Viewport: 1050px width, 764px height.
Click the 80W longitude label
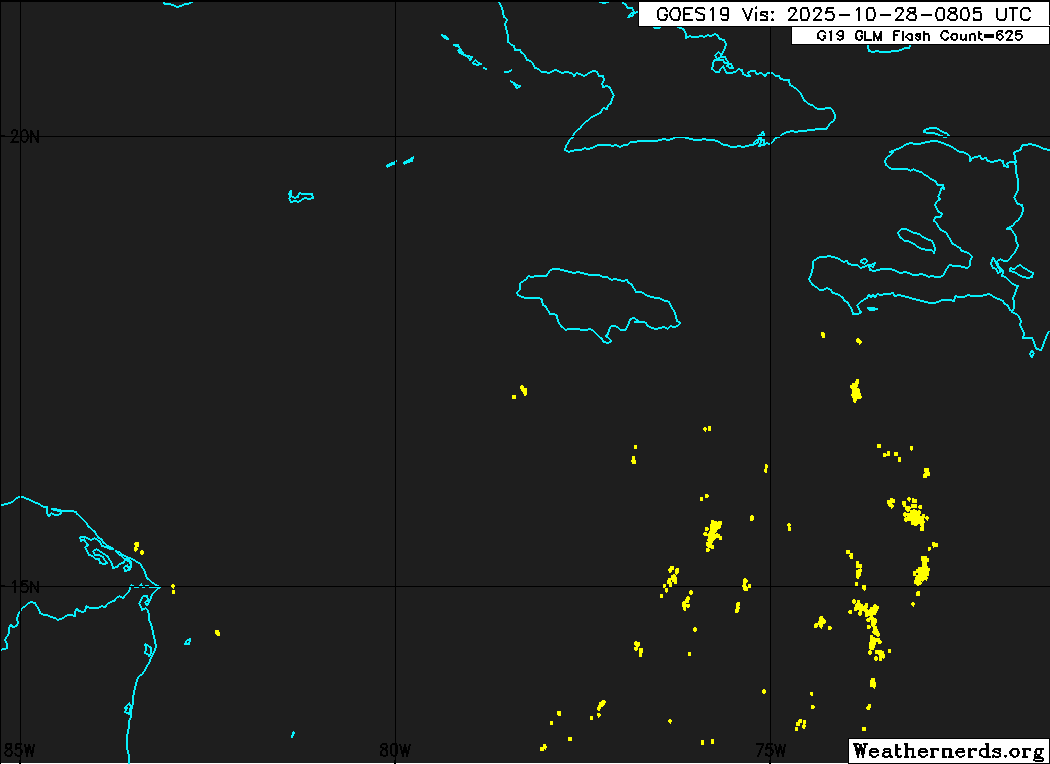[x=395, y=750]
